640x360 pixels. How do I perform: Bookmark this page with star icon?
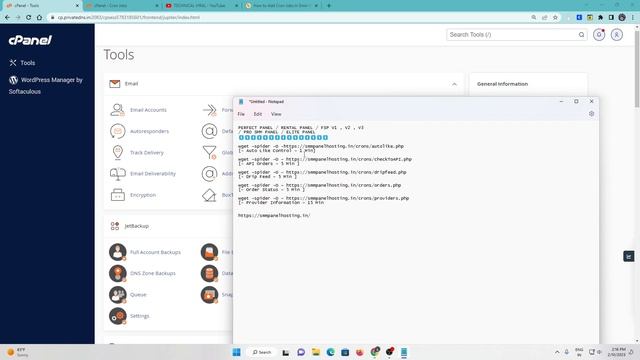(555, 18)
